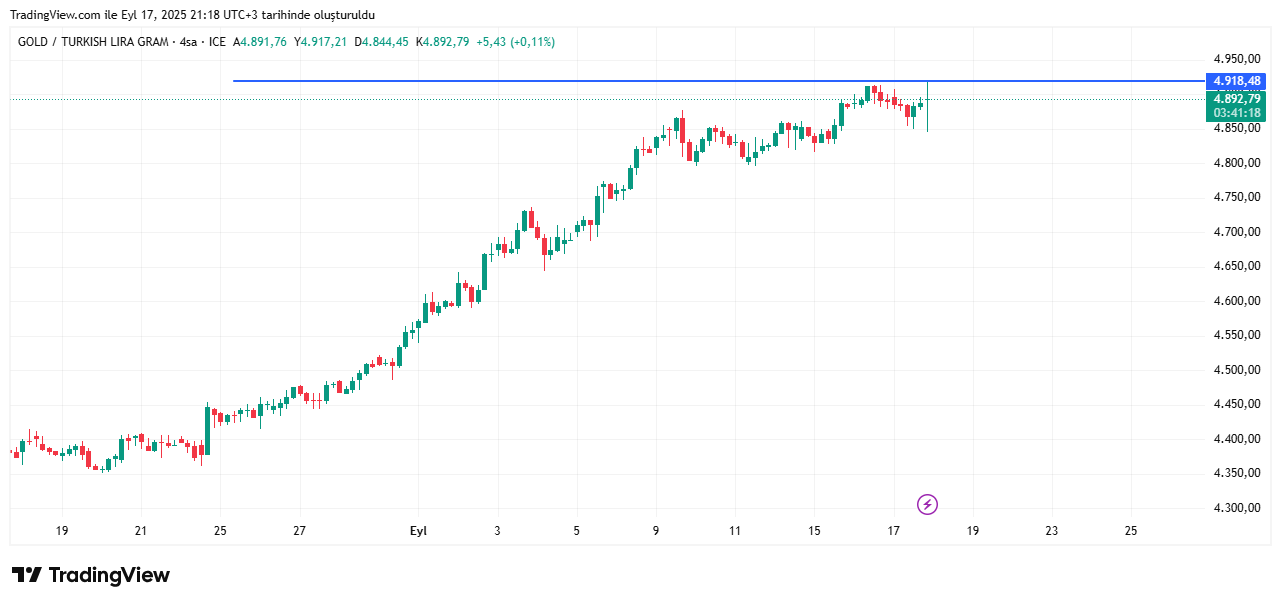The image size is (1281, 605).
Task: Click the blue 4.918,48 price label
Action: coord(1237,81)
